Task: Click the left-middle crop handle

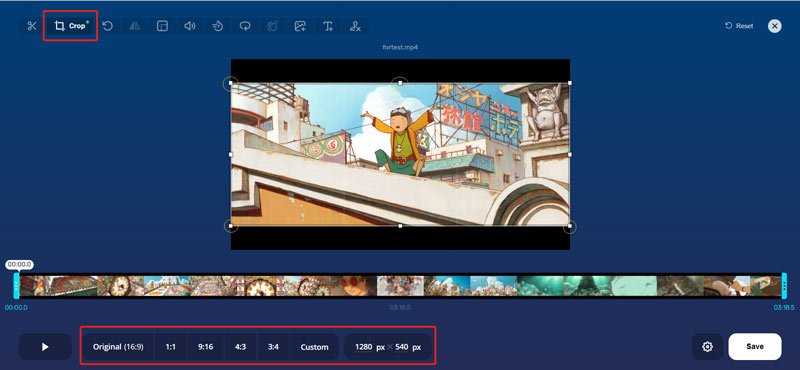Action: click(231, 154)
